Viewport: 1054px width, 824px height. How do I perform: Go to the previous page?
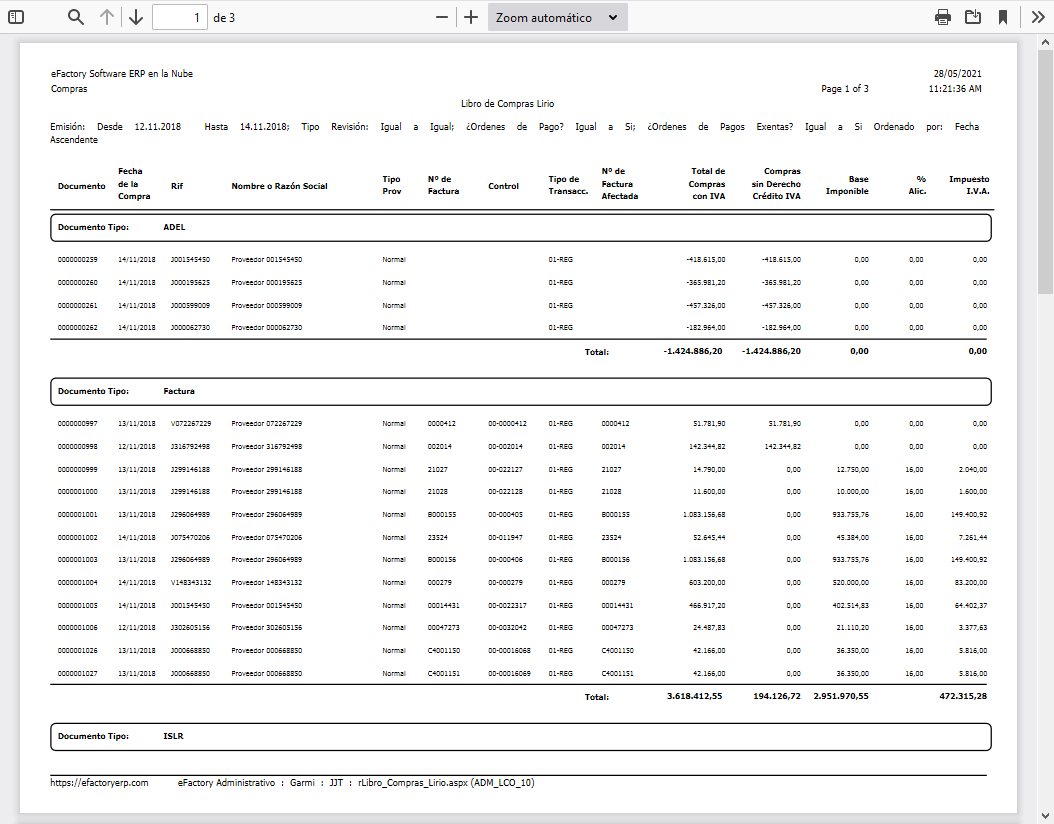click(107, 17)
